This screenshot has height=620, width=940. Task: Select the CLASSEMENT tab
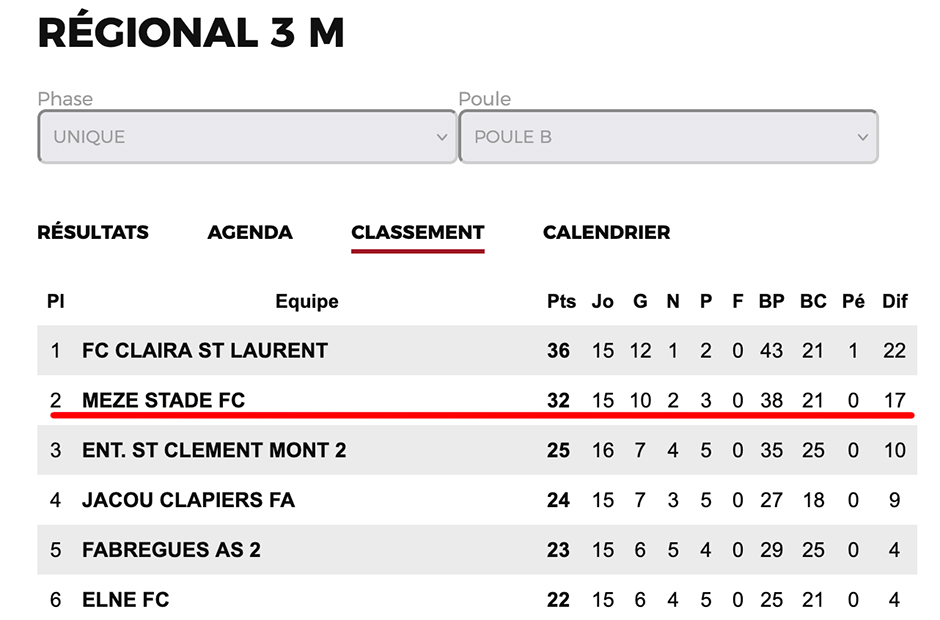[418, 232]
